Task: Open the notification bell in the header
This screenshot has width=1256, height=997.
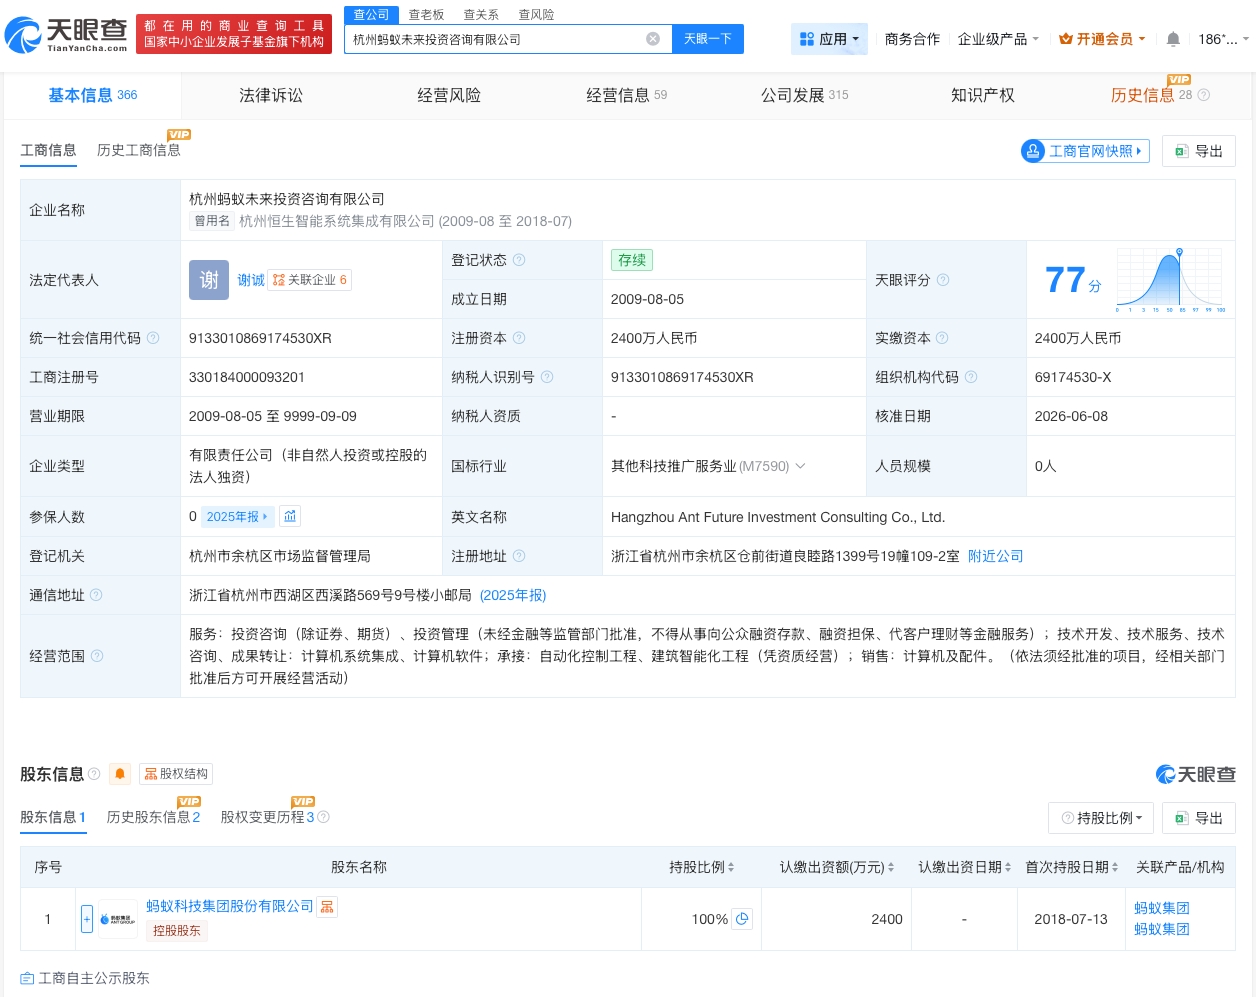Action: coord(1173,39)
